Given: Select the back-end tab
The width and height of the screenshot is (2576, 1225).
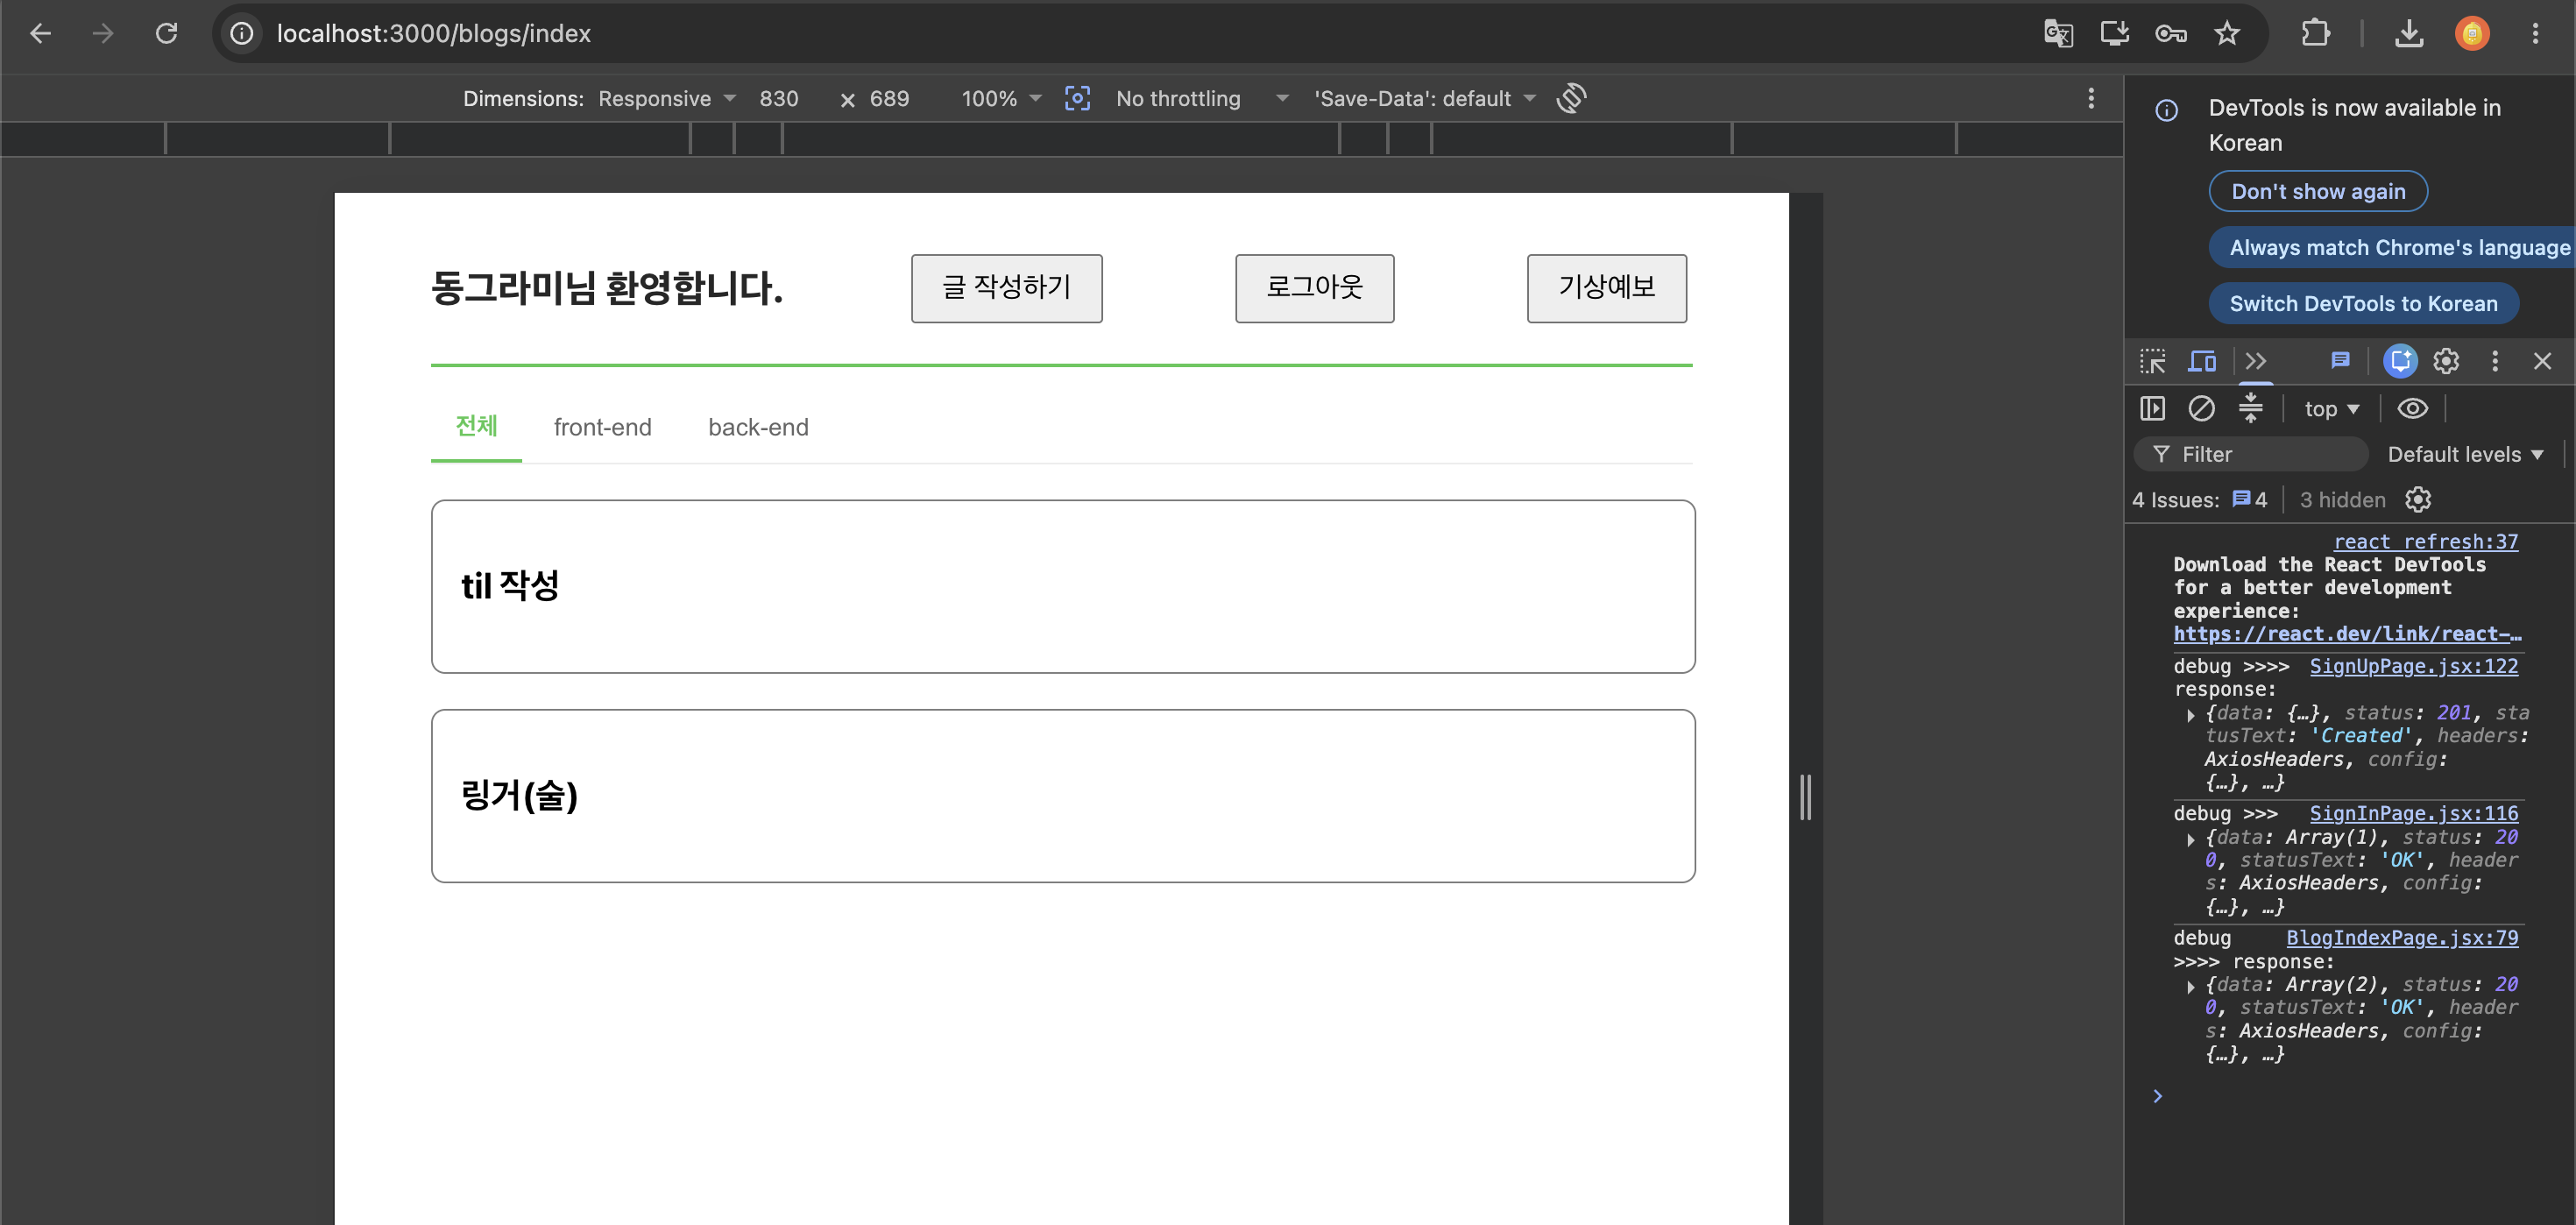Looking at the screenshot, I should click(758, 427).
